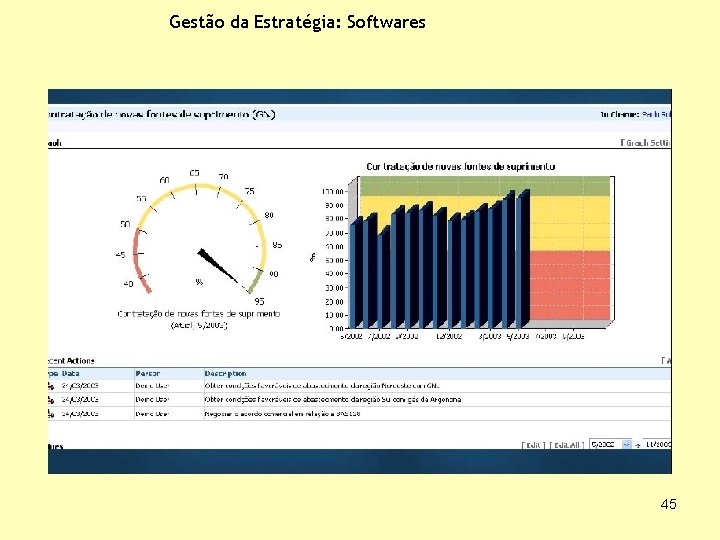Click the action icon in the Argentina row
Viewport: 720px width, 540px height.
pos(51,399)
